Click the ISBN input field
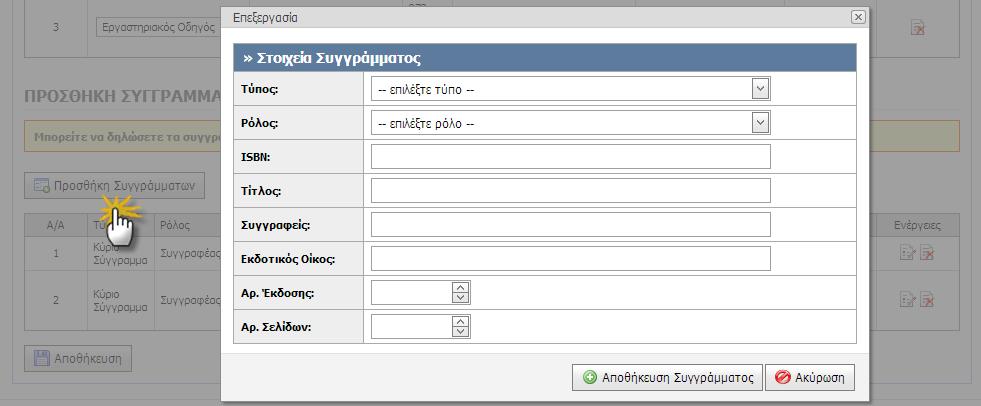 (571, 157)
